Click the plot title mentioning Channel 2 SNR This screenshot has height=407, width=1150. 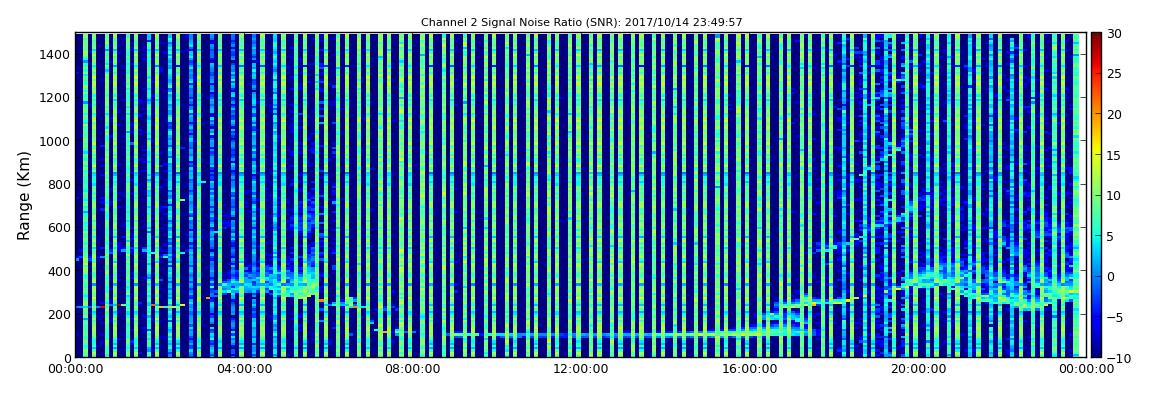582,23
